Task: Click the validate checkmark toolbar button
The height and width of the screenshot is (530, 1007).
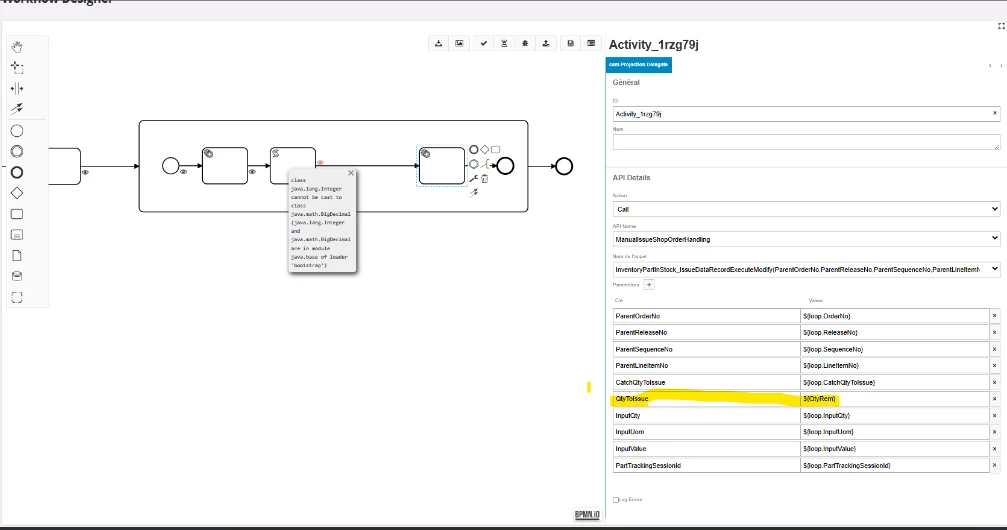Action: click(x=484, y=43)
